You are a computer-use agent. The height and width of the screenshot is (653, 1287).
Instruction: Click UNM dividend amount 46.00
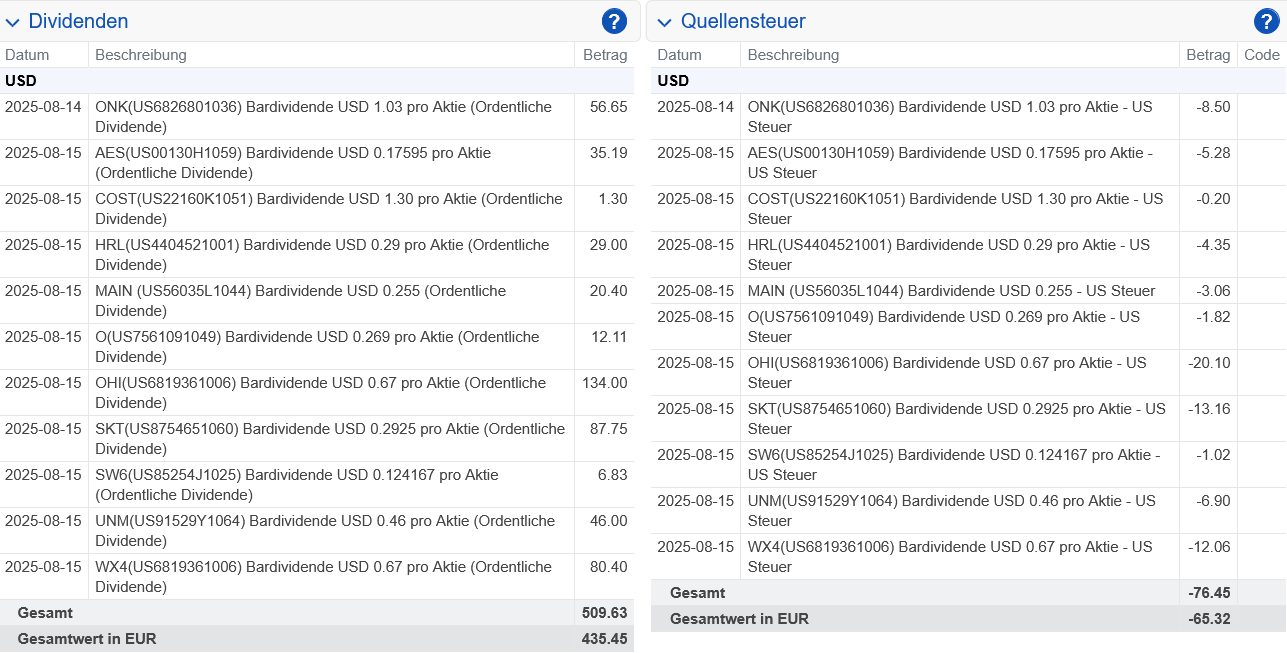609,521
